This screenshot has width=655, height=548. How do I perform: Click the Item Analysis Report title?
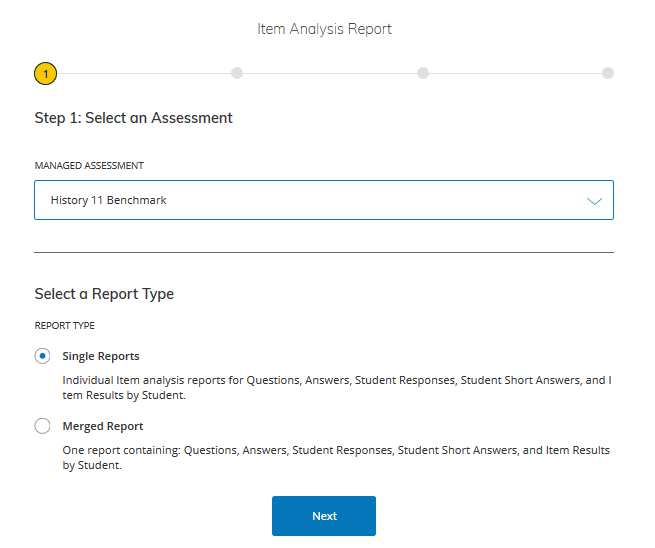coord(325,29)
